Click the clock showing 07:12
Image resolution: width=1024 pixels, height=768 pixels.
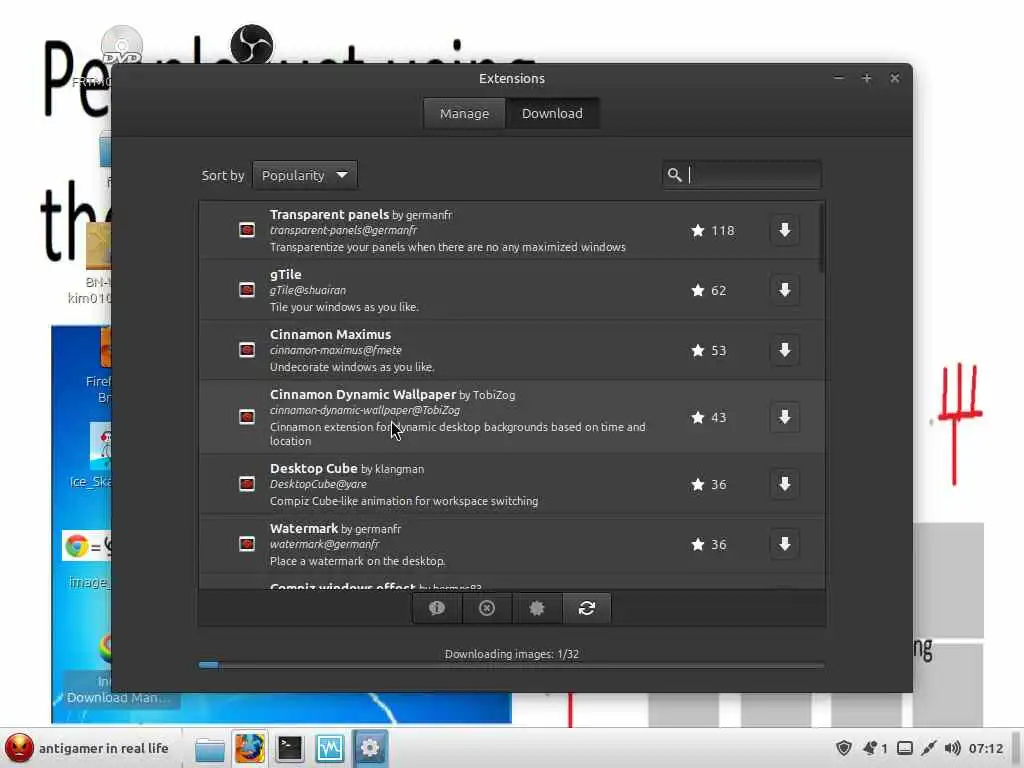point(985,748)
